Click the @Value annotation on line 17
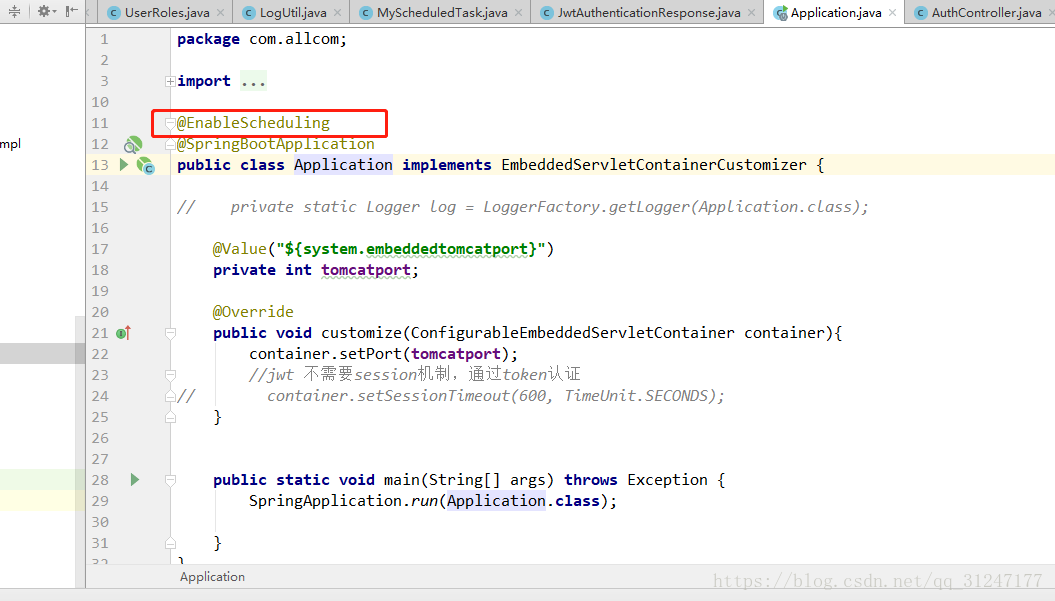Viewport: 1055px width, 601px height. (x=240, y=249)
